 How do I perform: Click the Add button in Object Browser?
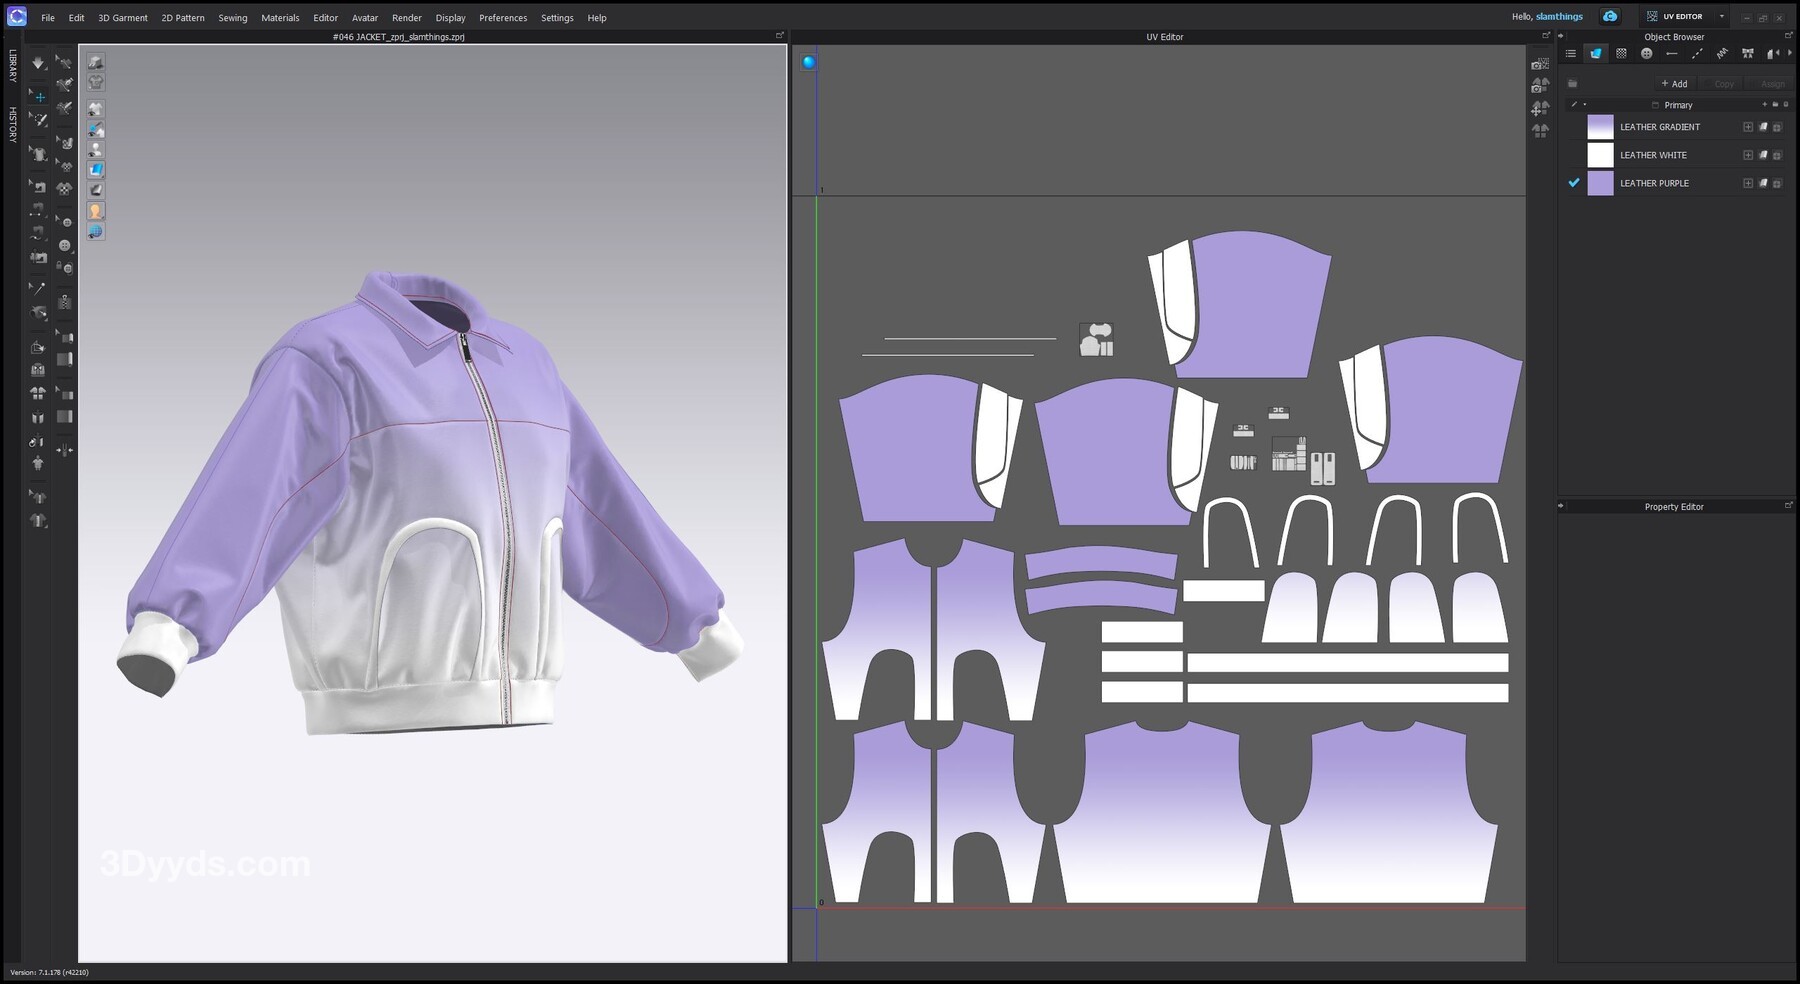[1674, 84]
